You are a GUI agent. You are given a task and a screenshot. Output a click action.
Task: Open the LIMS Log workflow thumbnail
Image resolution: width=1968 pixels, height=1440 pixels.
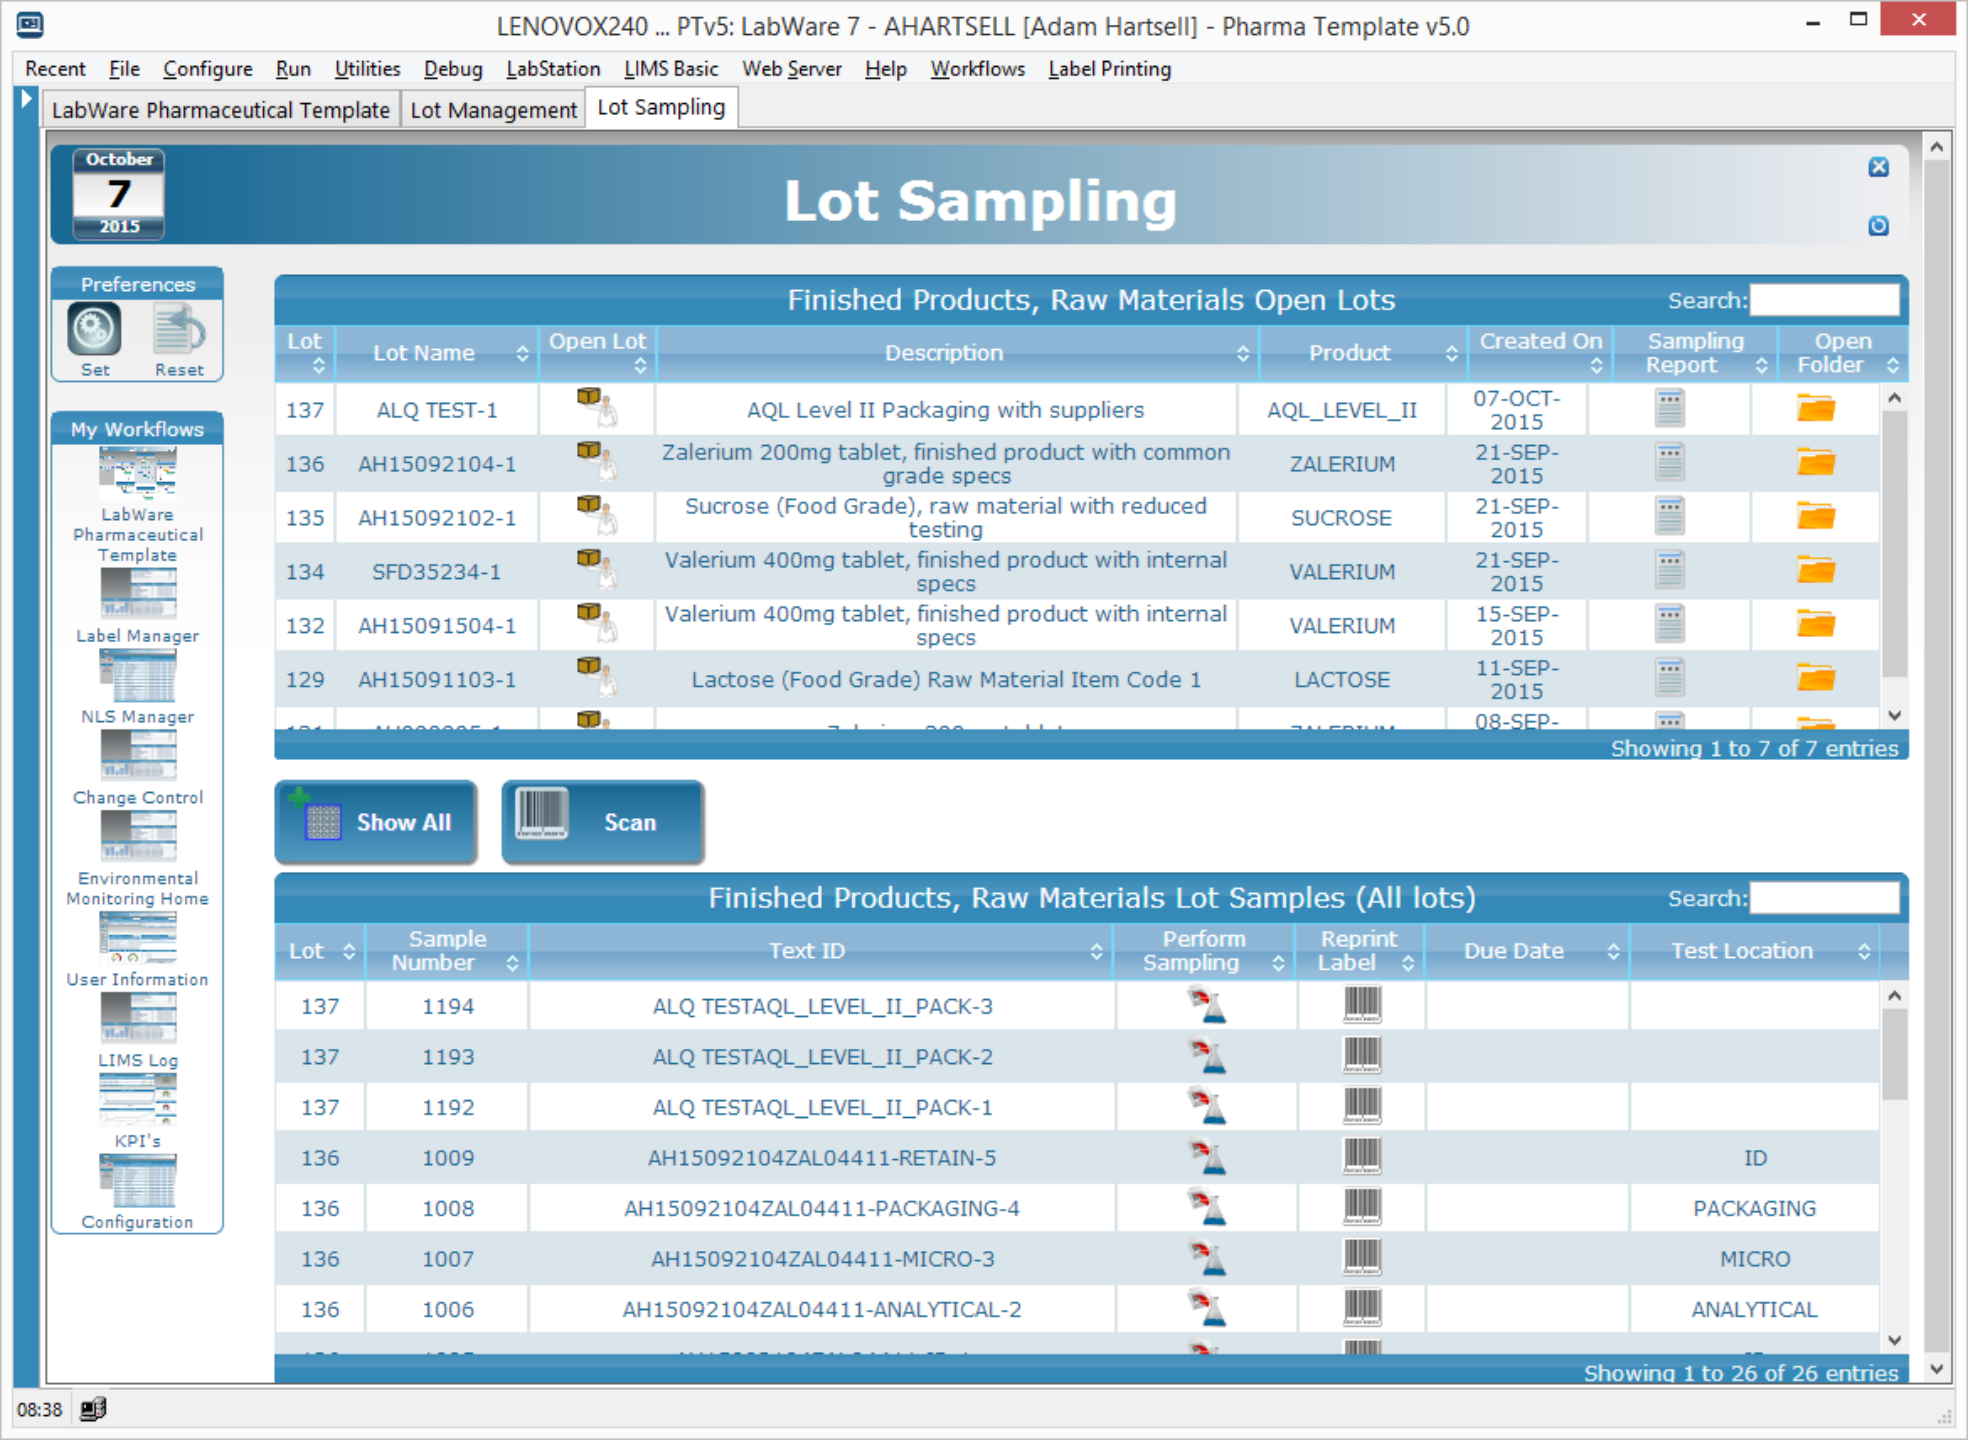coord(138,1019)
